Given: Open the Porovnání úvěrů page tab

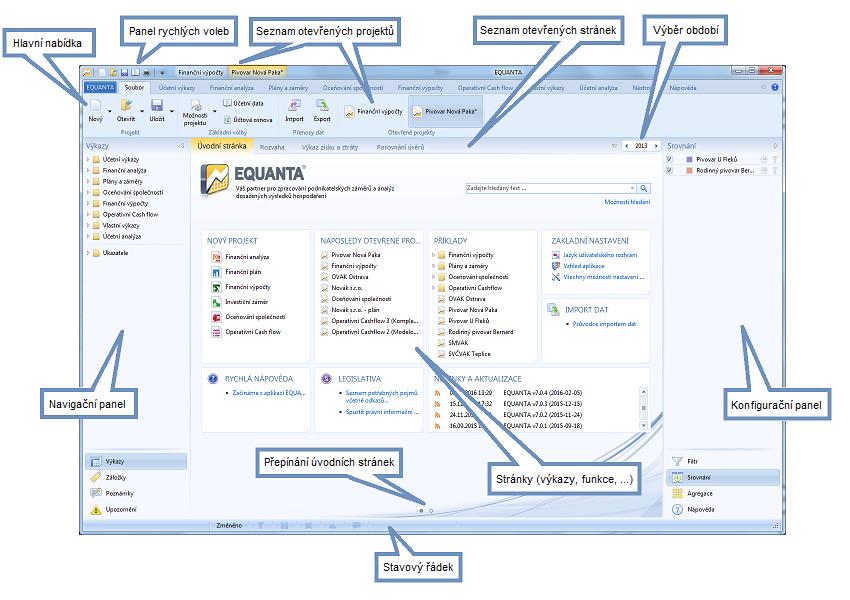Looking at the screenshot, I should tap(400, 147).
